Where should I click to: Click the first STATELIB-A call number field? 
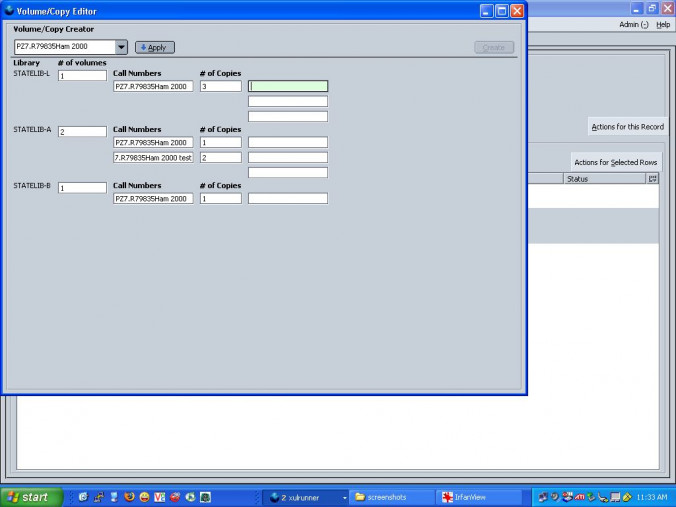tap(153, 142)
